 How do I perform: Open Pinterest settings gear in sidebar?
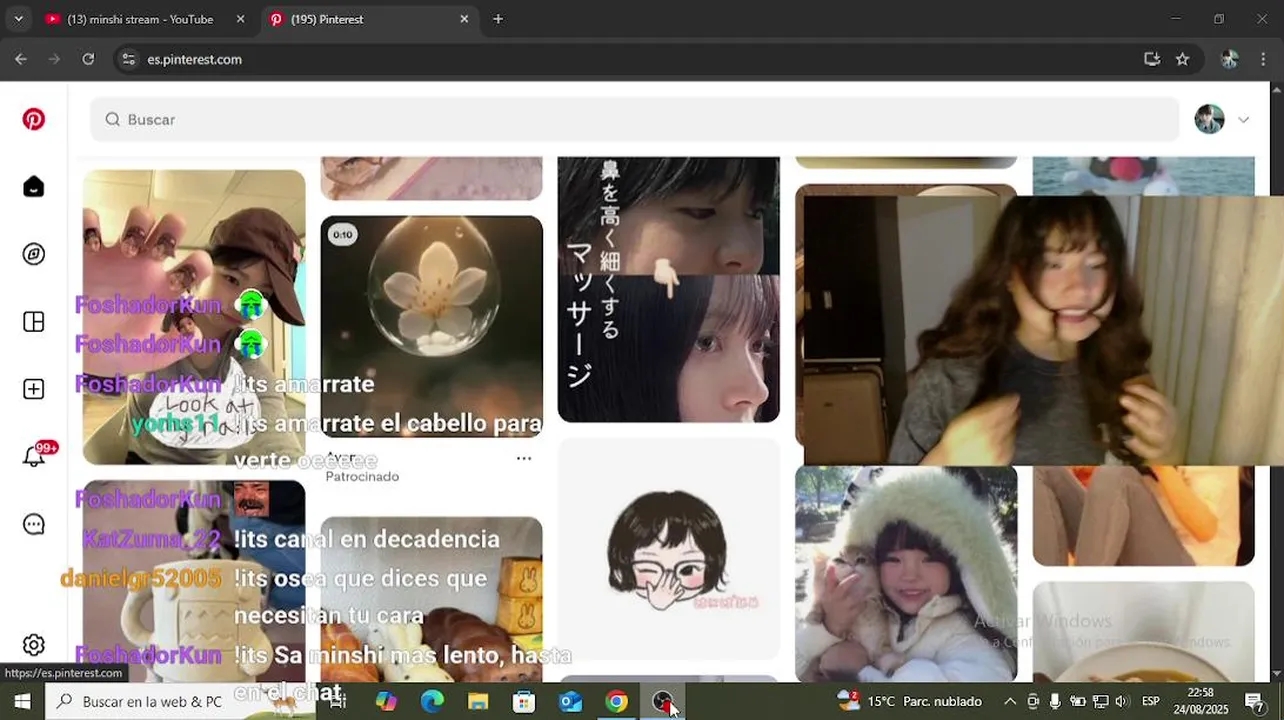[x=34, y=645]
